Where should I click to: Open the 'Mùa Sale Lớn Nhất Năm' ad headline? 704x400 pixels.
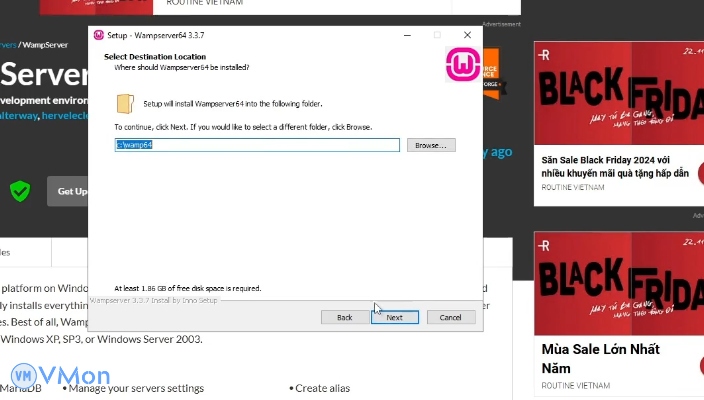(600, 359)
